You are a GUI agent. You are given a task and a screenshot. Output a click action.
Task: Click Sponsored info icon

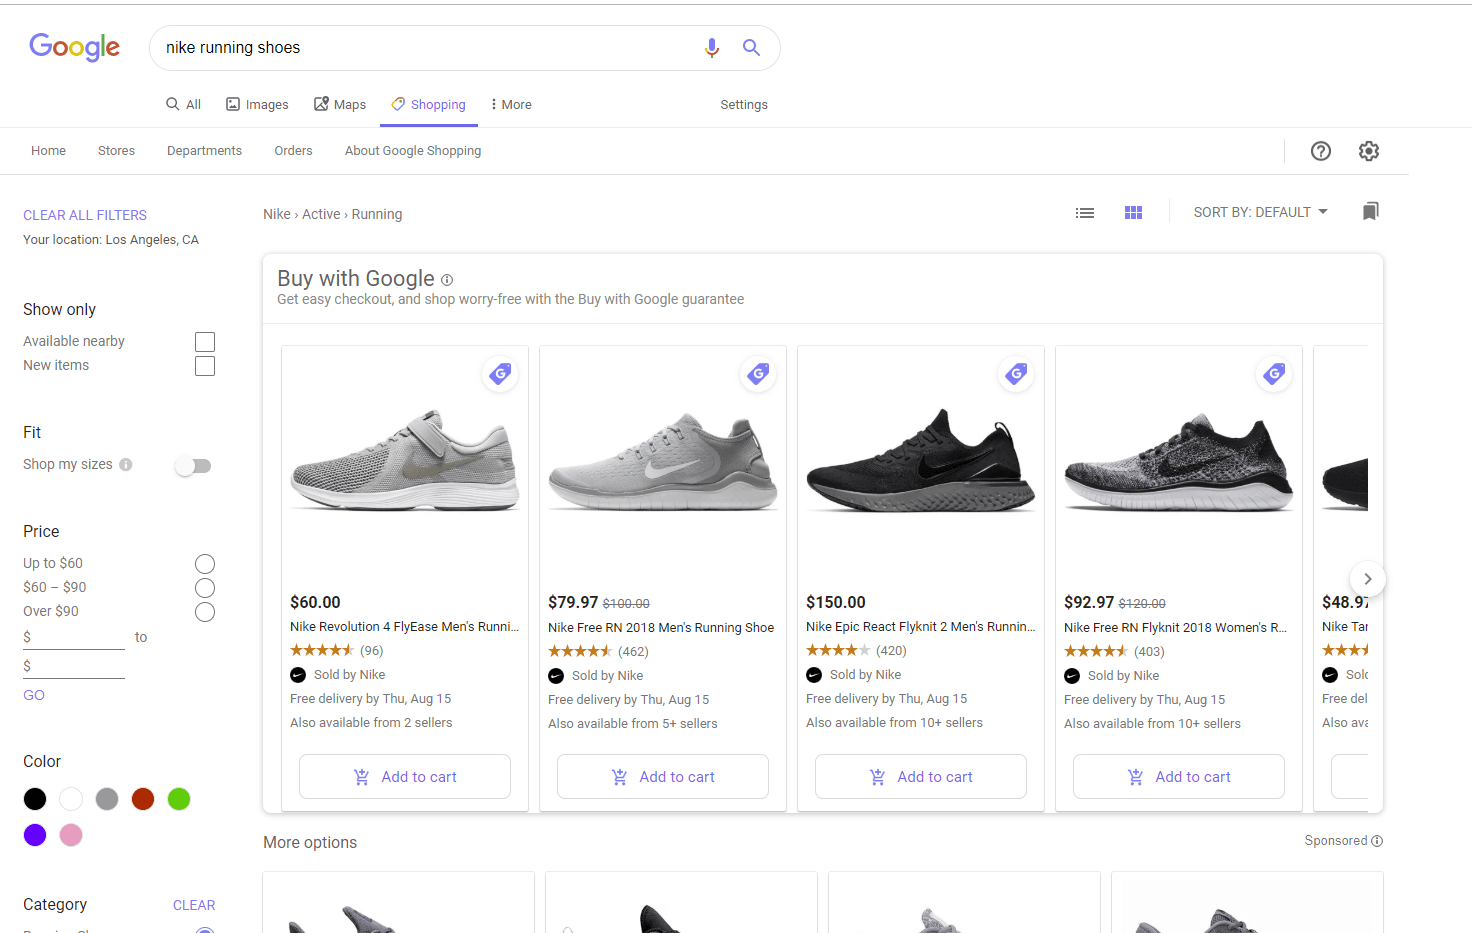pyautogui.click(x=1377, y=841)
